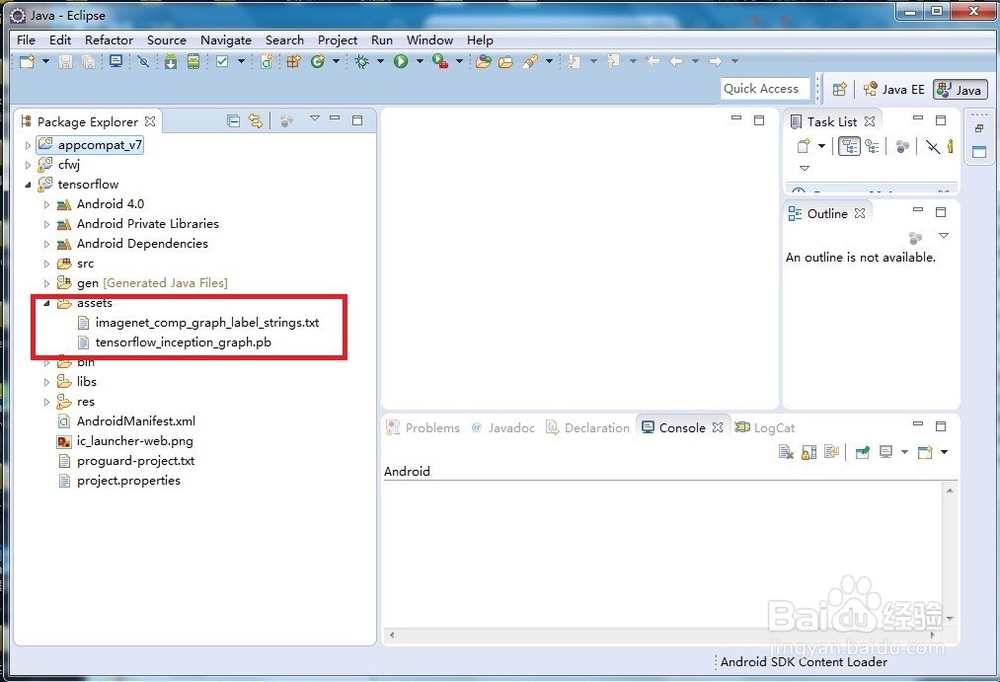
Task: Click the Run External Tools icon
Action: [x=440, y=61]
